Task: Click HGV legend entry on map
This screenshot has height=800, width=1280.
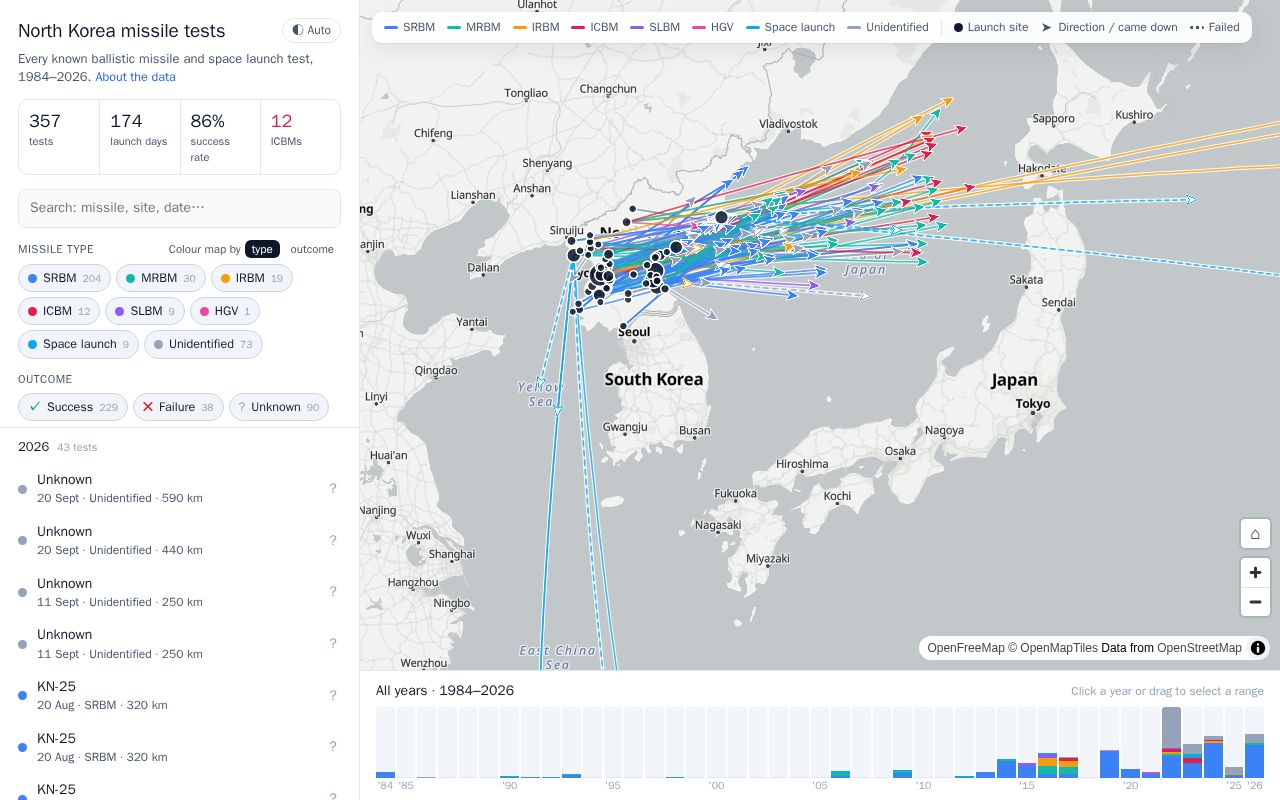Action: tap(713, 27)
